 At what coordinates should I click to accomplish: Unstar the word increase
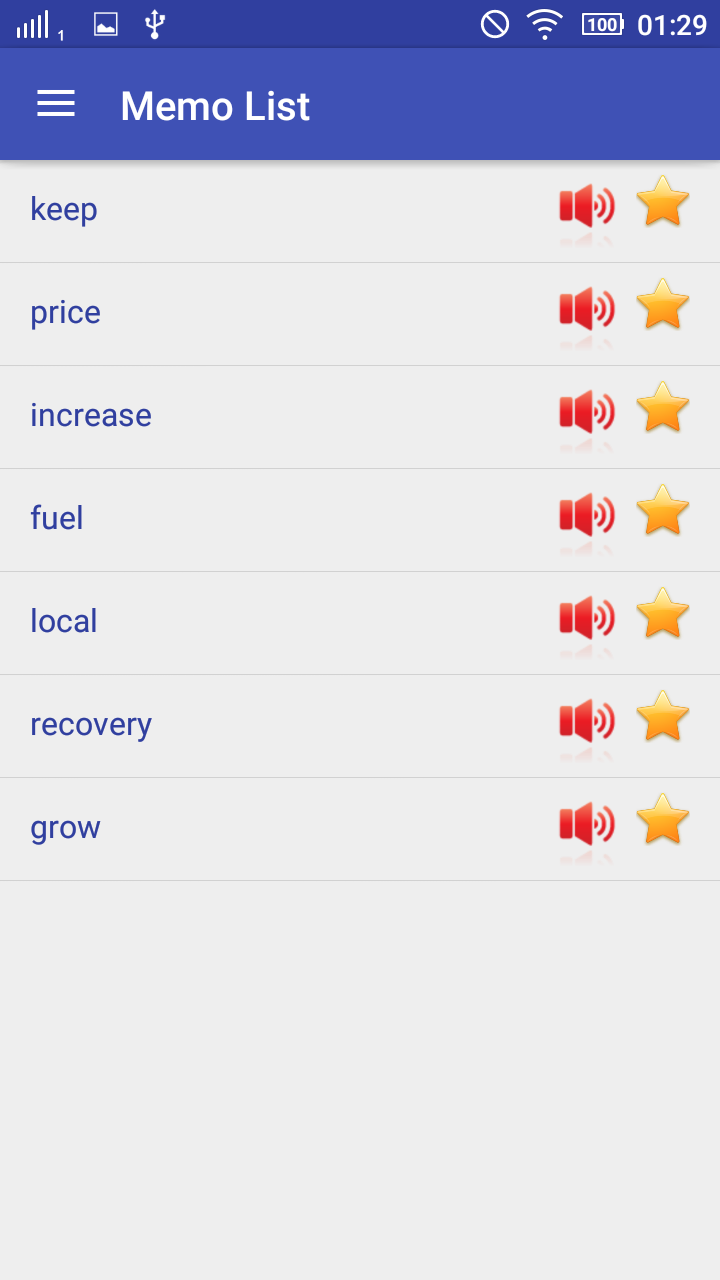(663, 408)
